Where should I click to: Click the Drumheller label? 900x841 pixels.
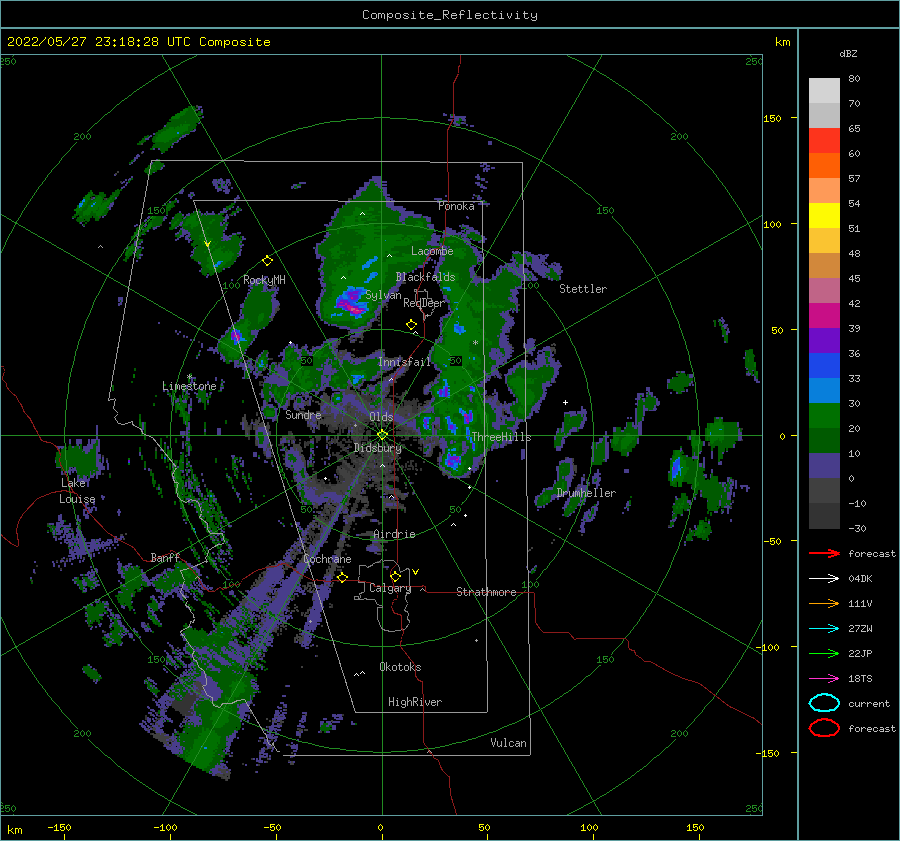tap(586, 493)
